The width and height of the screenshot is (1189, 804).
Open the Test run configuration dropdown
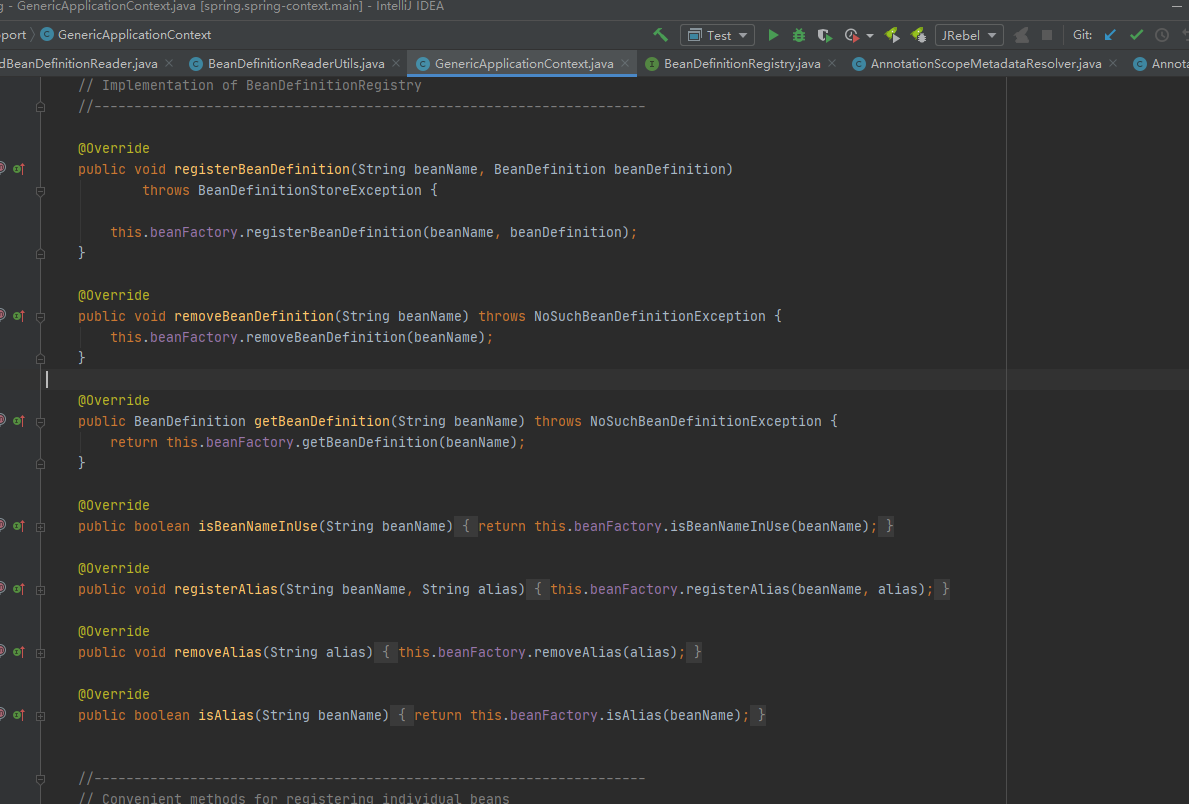pos(719,35)
